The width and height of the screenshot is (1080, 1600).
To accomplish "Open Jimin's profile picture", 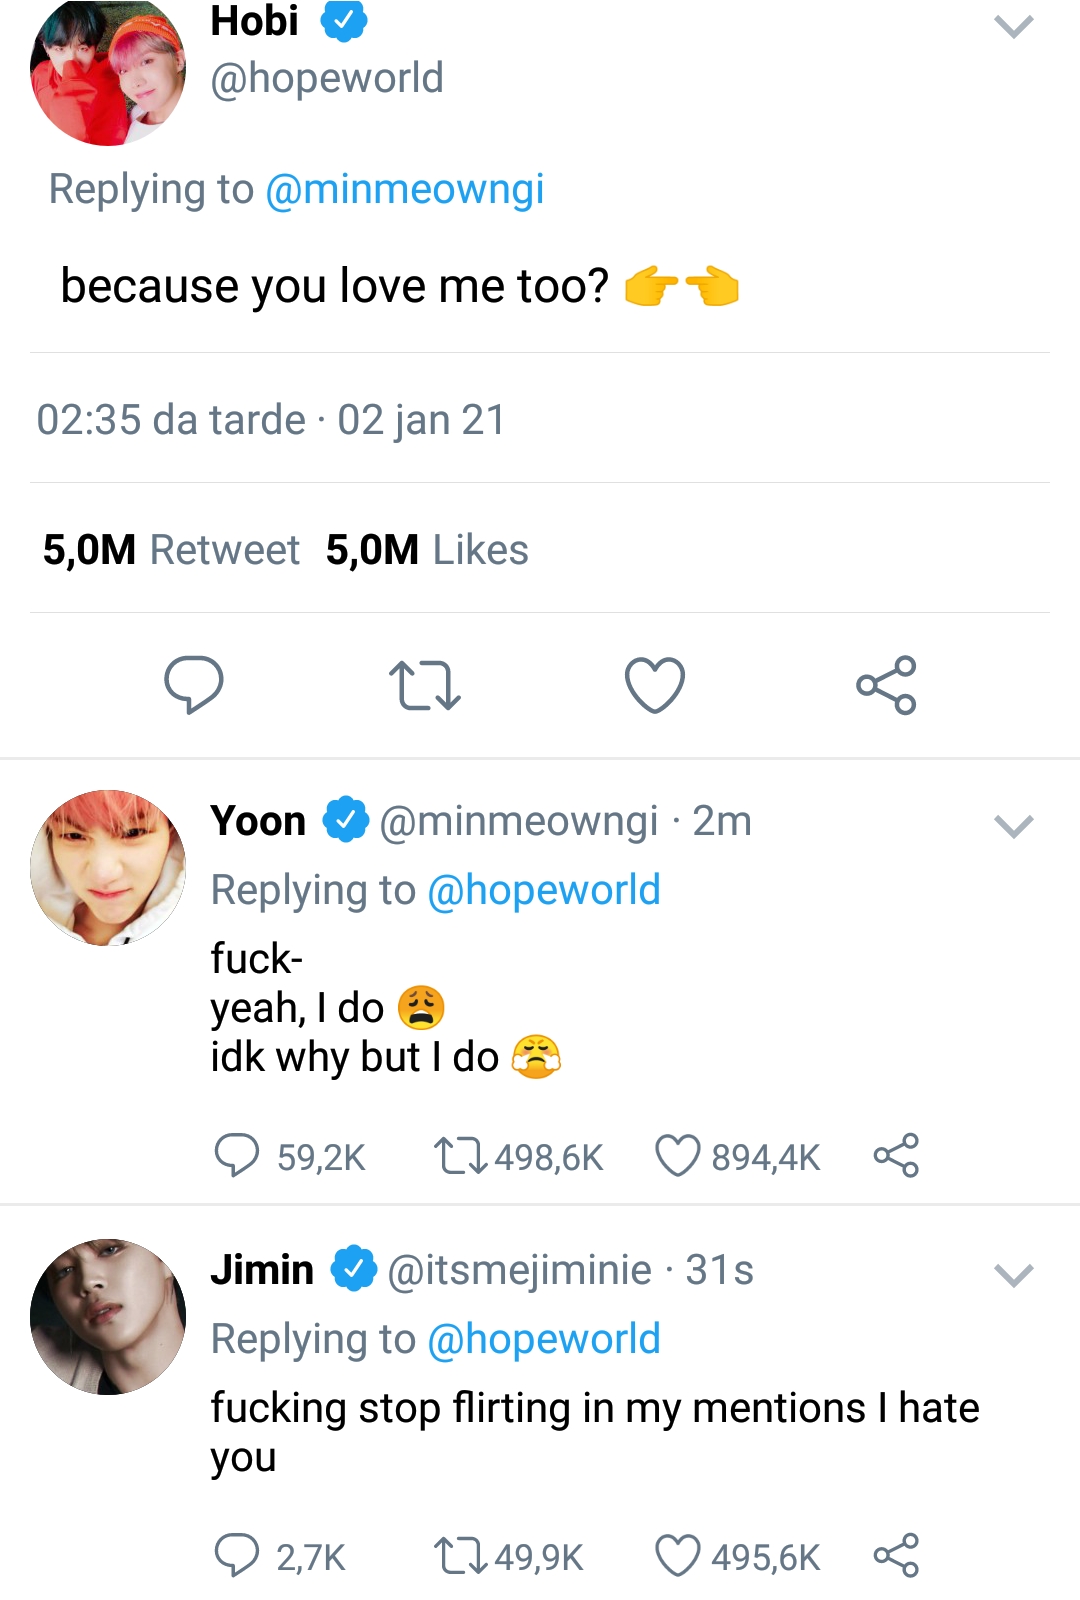I will tap(108, 1317).
